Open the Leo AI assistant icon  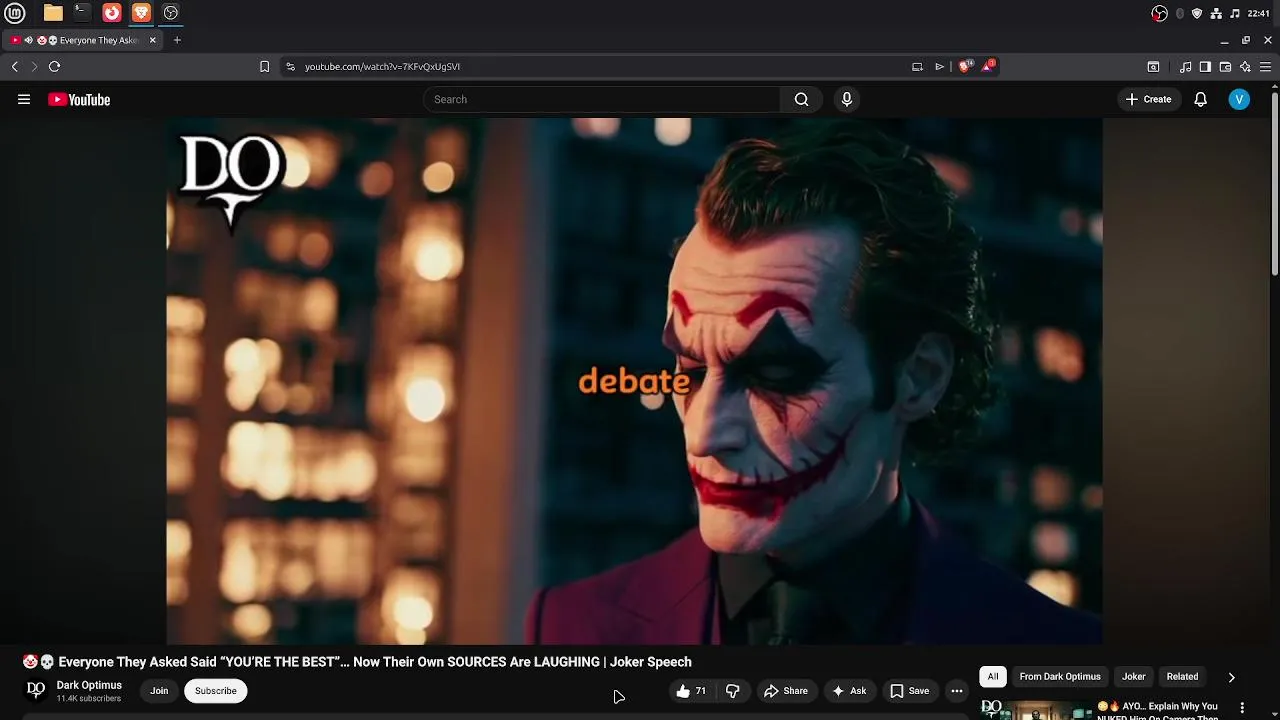[1245, 67]
